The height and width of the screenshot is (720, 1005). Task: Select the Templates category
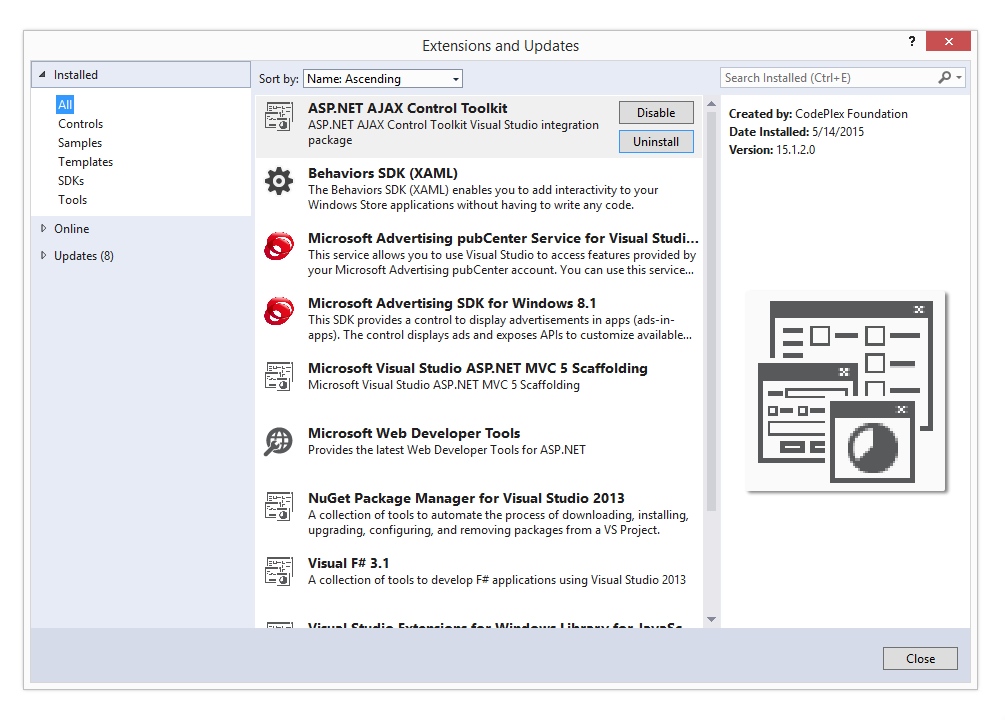point(85,162)
